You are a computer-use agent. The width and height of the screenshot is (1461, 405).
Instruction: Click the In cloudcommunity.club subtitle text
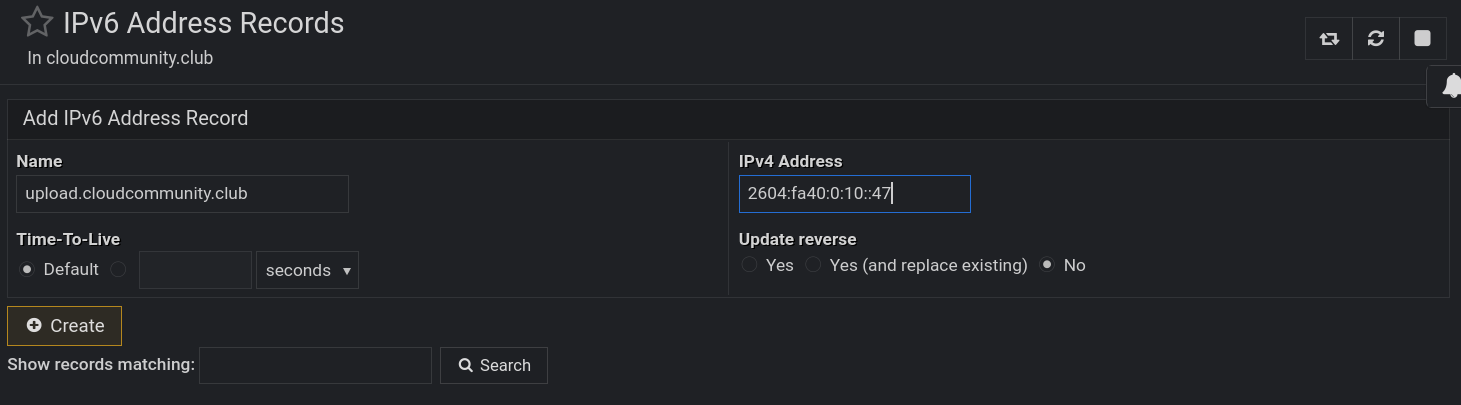120,58
